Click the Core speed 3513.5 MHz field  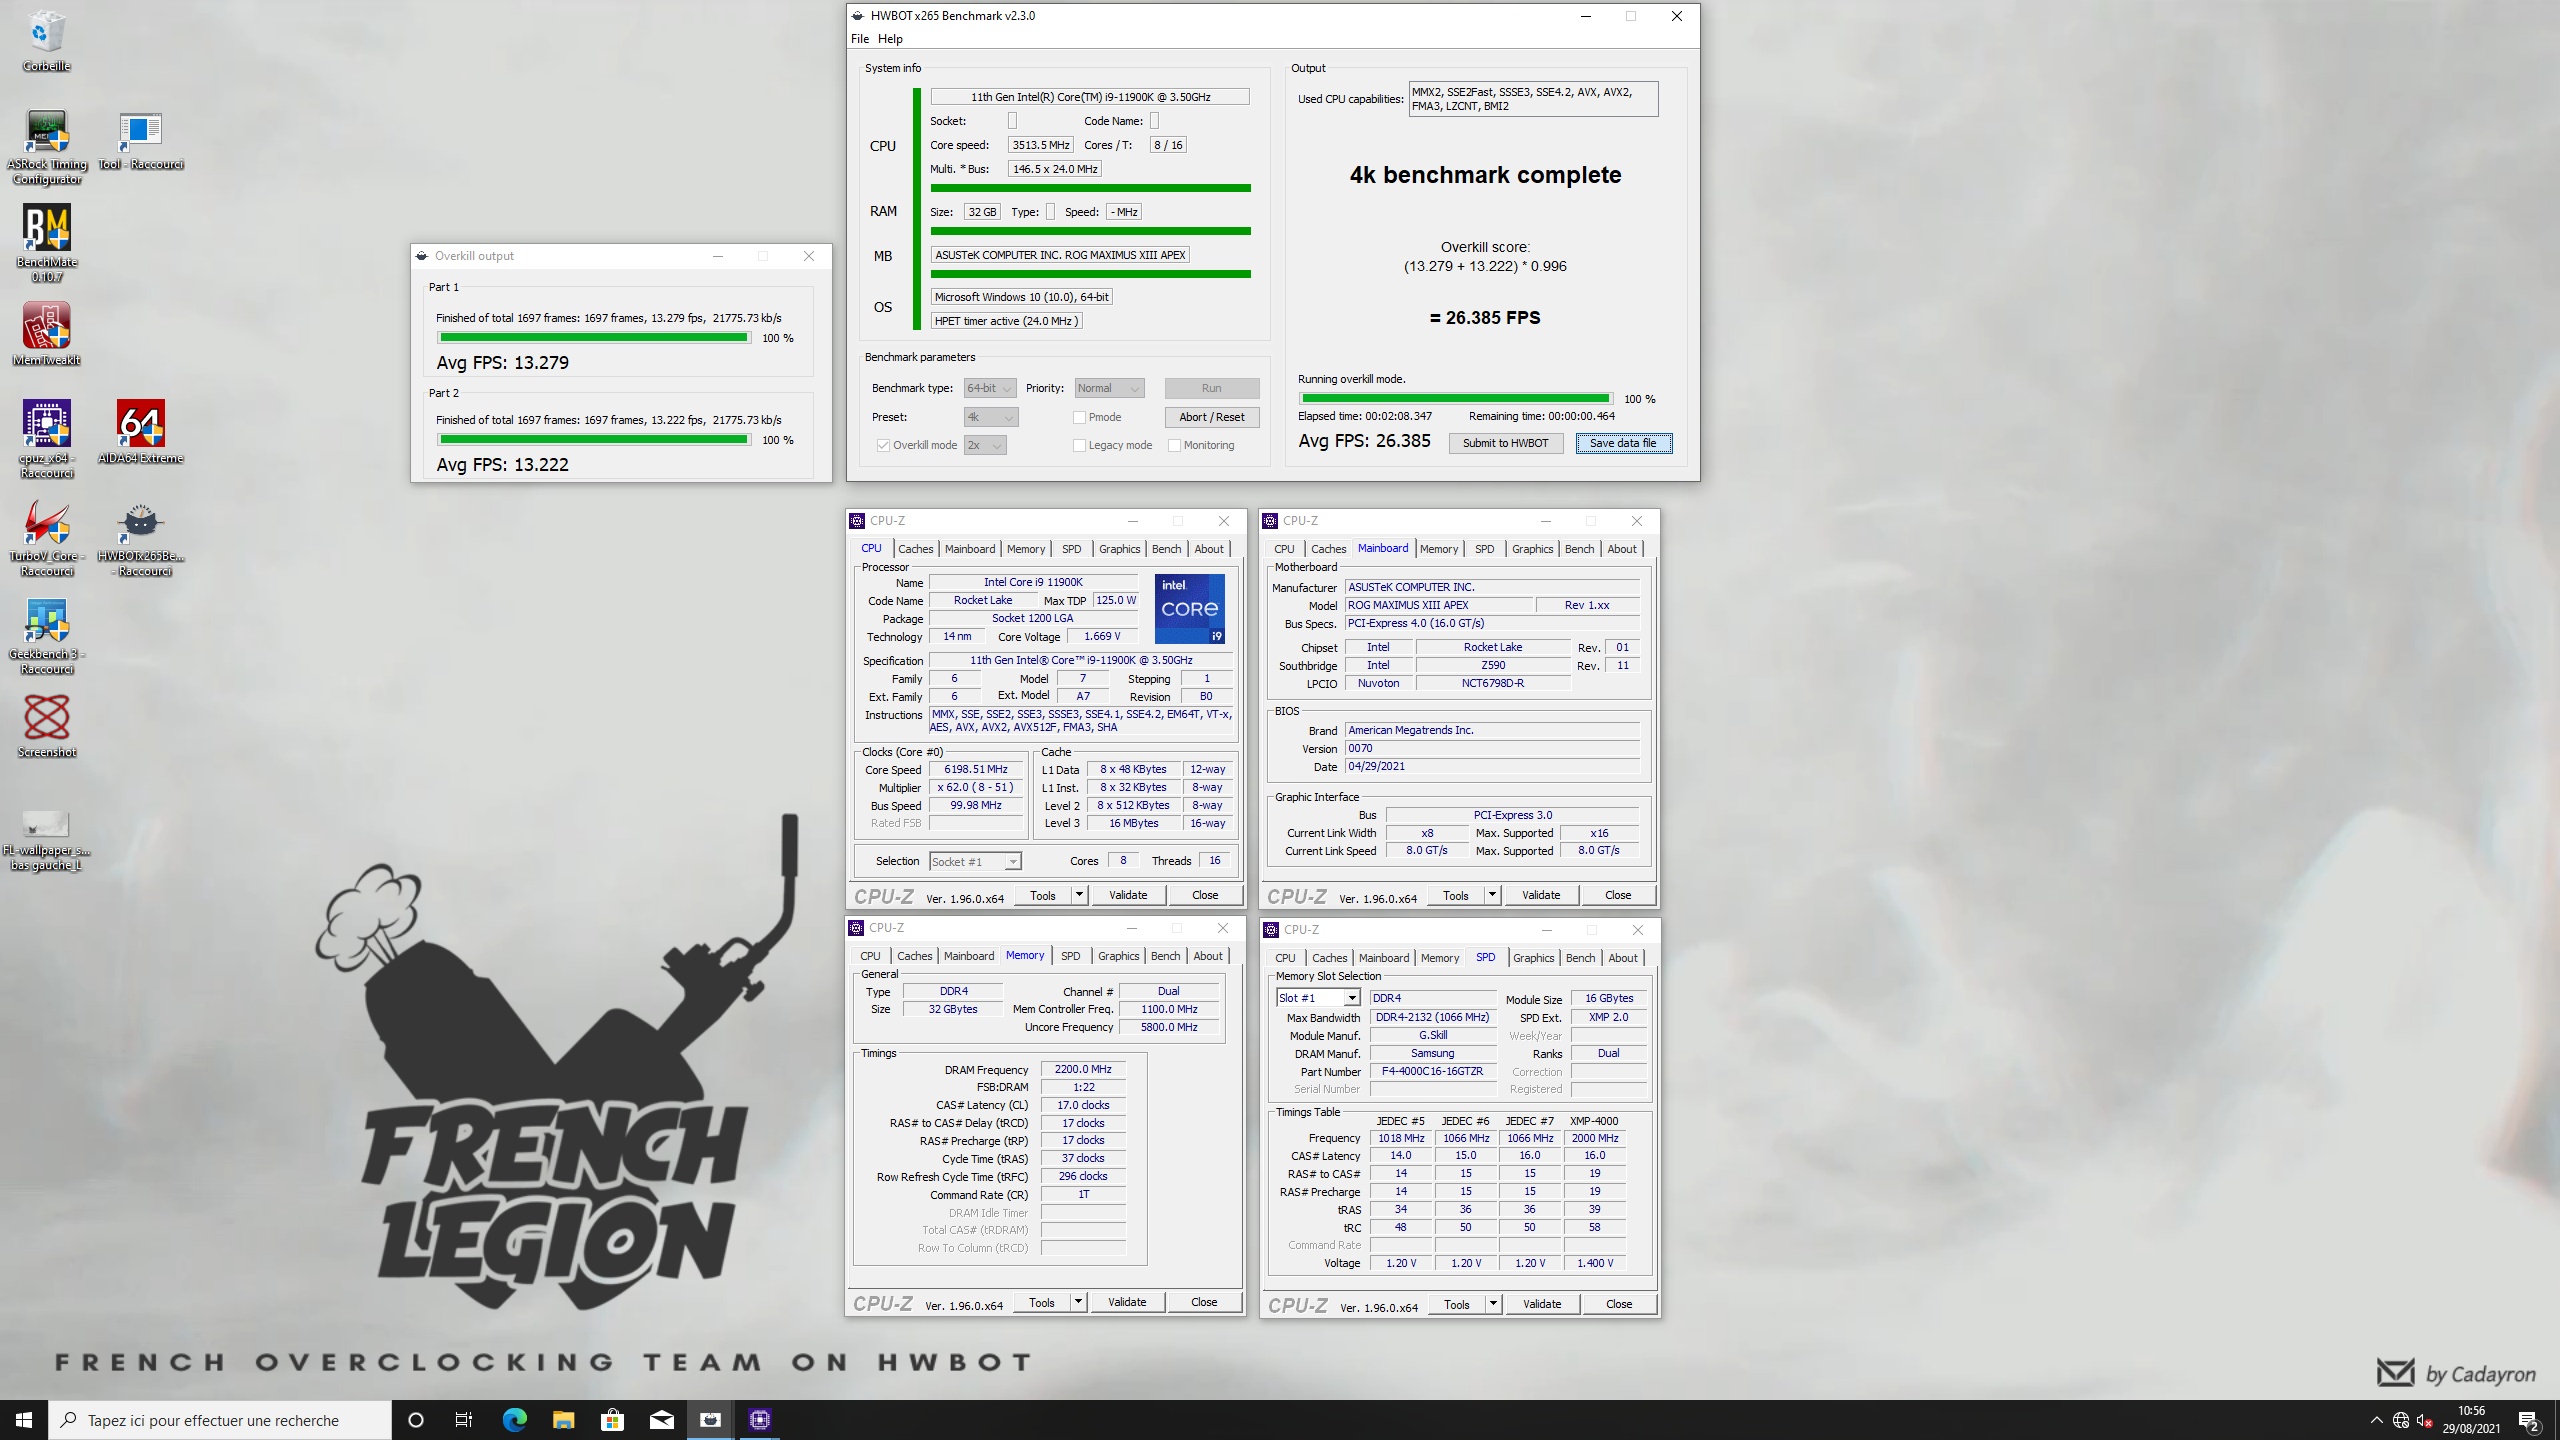[1041, 145]
